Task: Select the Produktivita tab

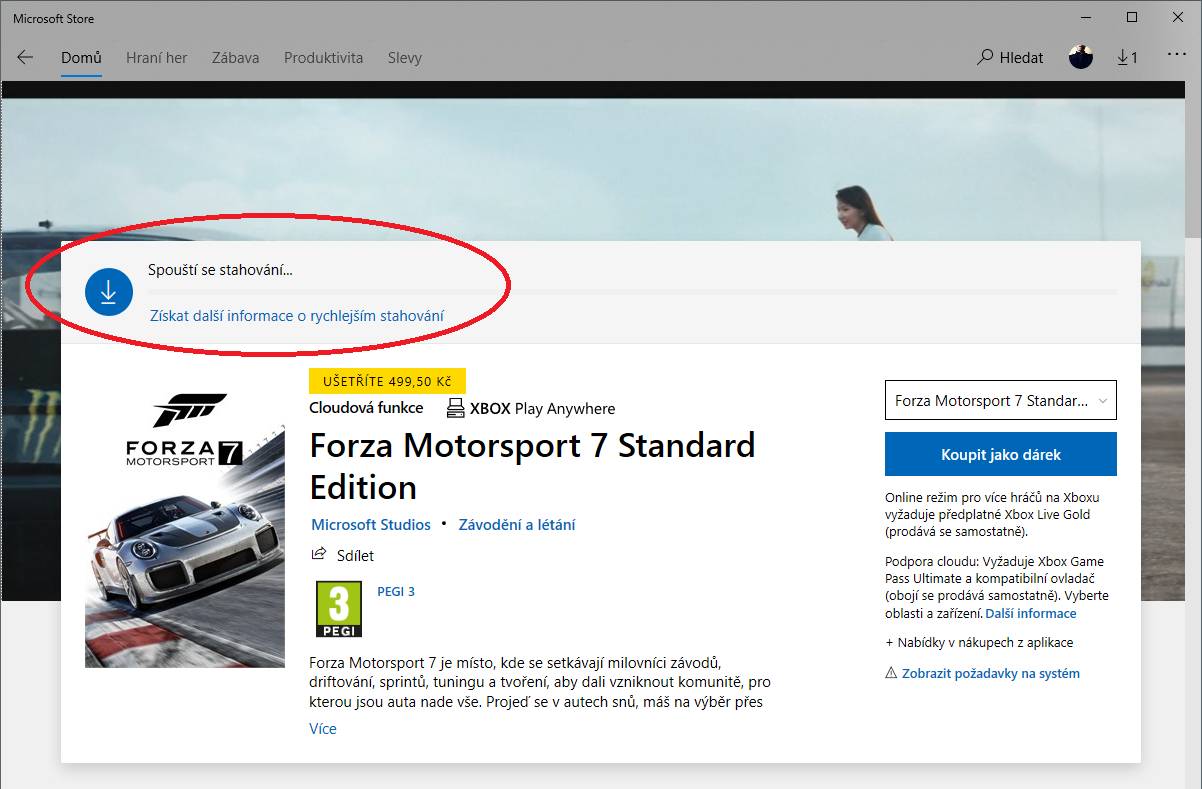Action: [x=324, y=57]
